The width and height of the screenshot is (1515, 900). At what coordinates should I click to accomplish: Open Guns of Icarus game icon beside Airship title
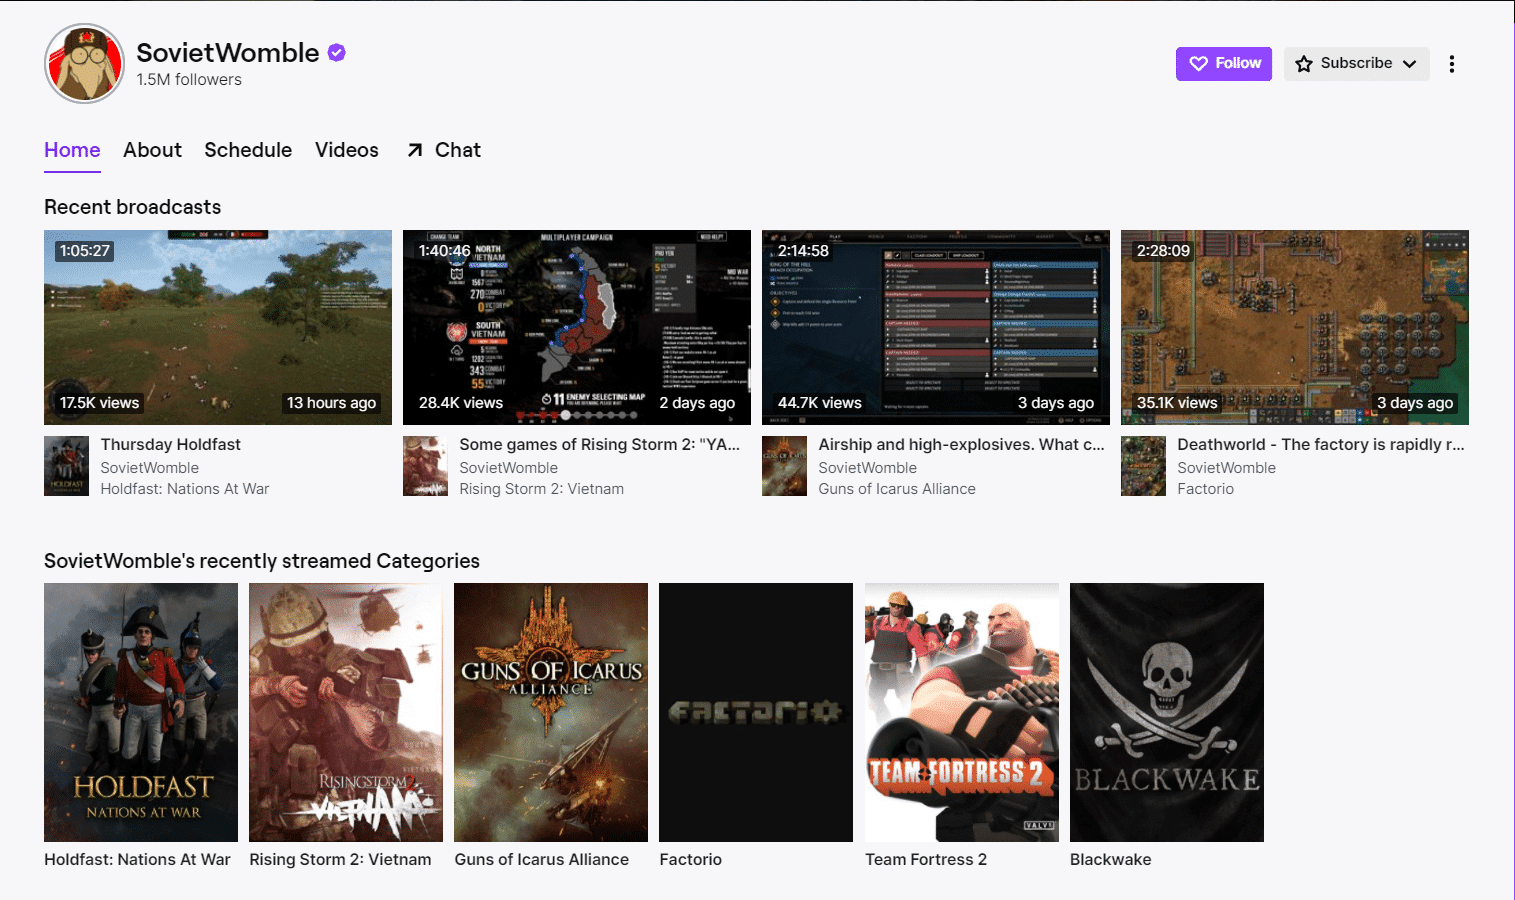784,466
